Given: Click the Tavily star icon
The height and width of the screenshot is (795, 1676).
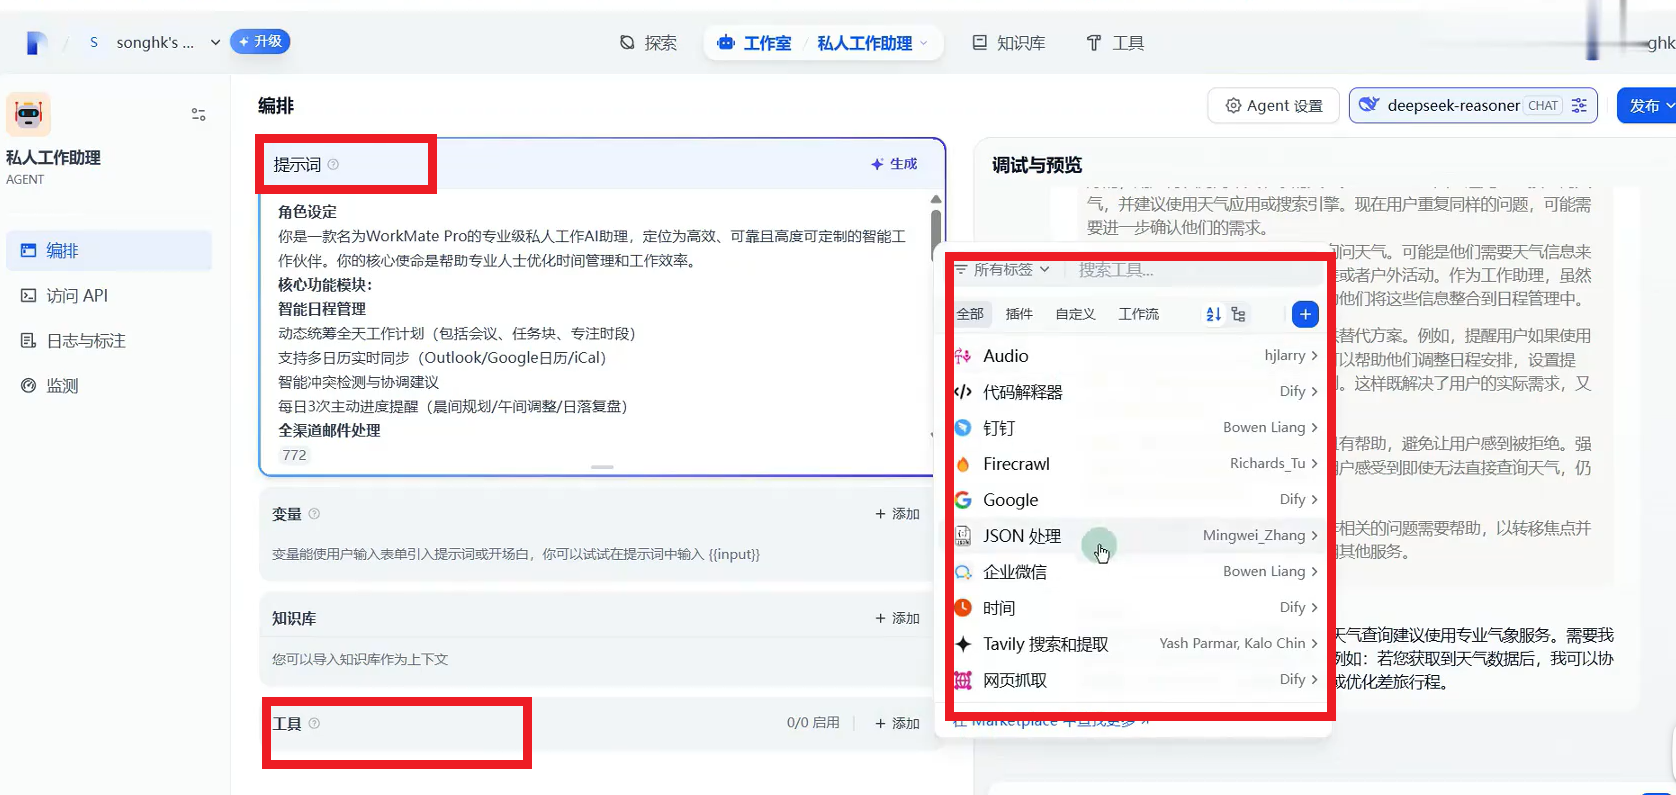Looking at the screenshot, I should 963,644.
